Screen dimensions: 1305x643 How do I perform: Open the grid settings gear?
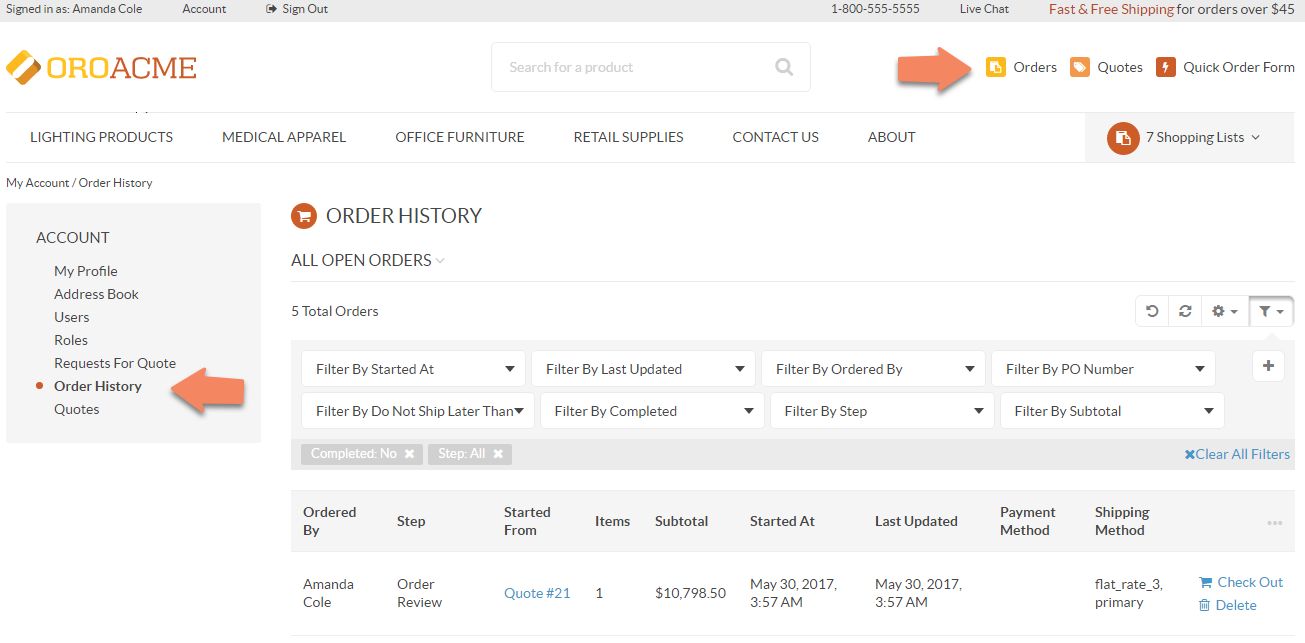[x=1225, y=311]
